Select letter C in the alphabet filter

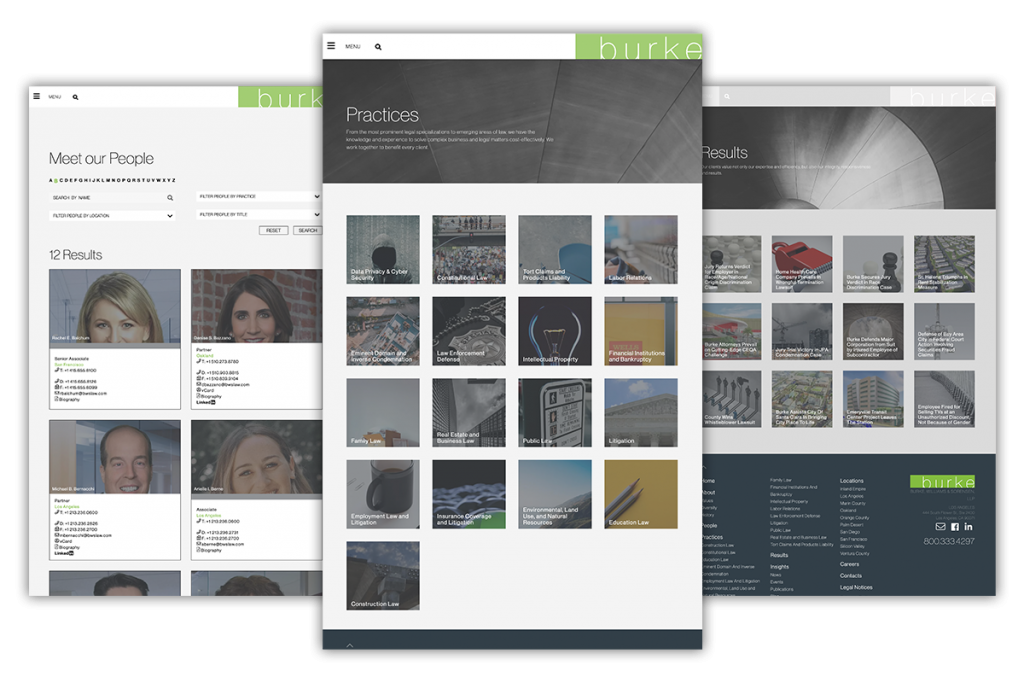click(x=60, y=180)
